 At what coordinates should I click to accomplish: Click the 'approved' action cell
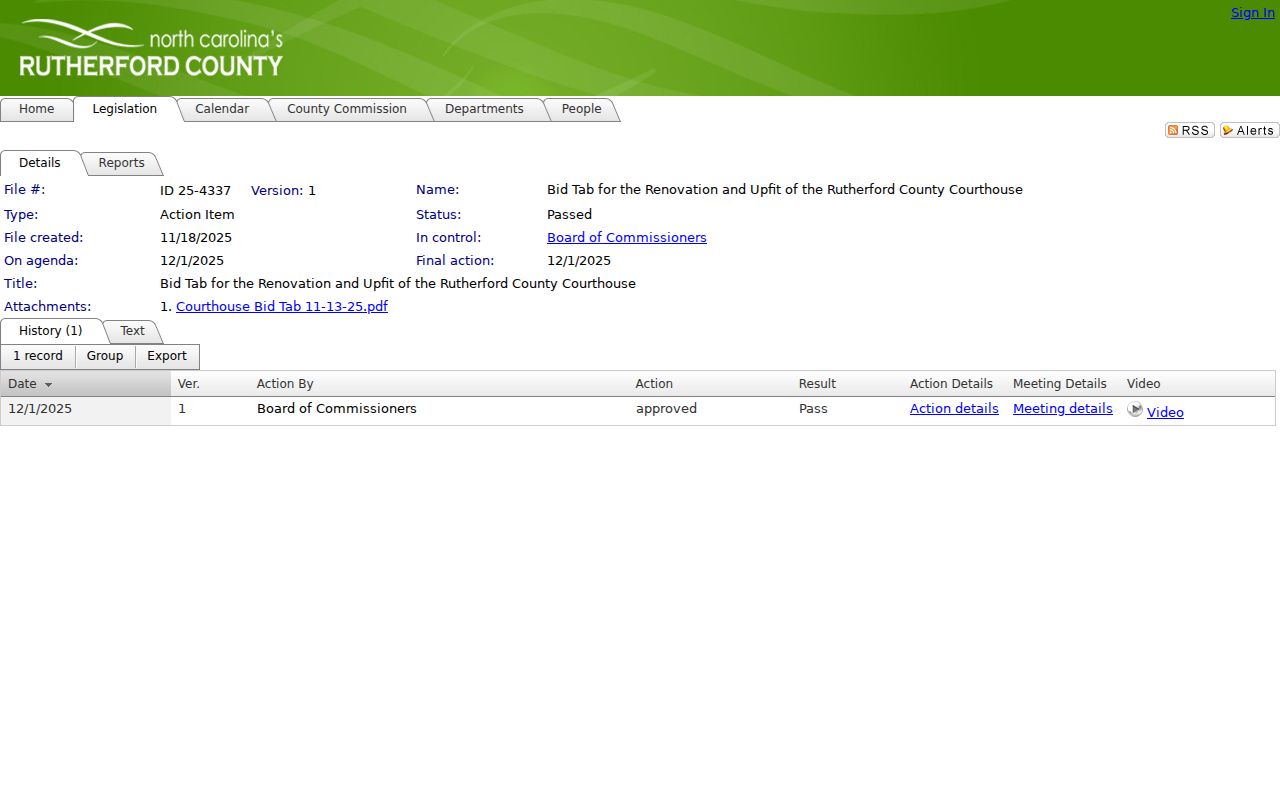[666, 409]
